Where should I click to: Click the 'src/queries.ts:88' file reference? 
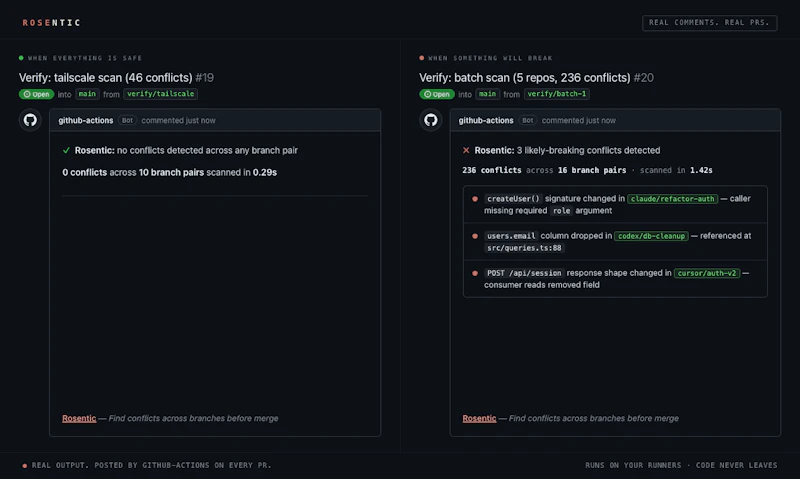pyautogui.click(x=524, y=248)
